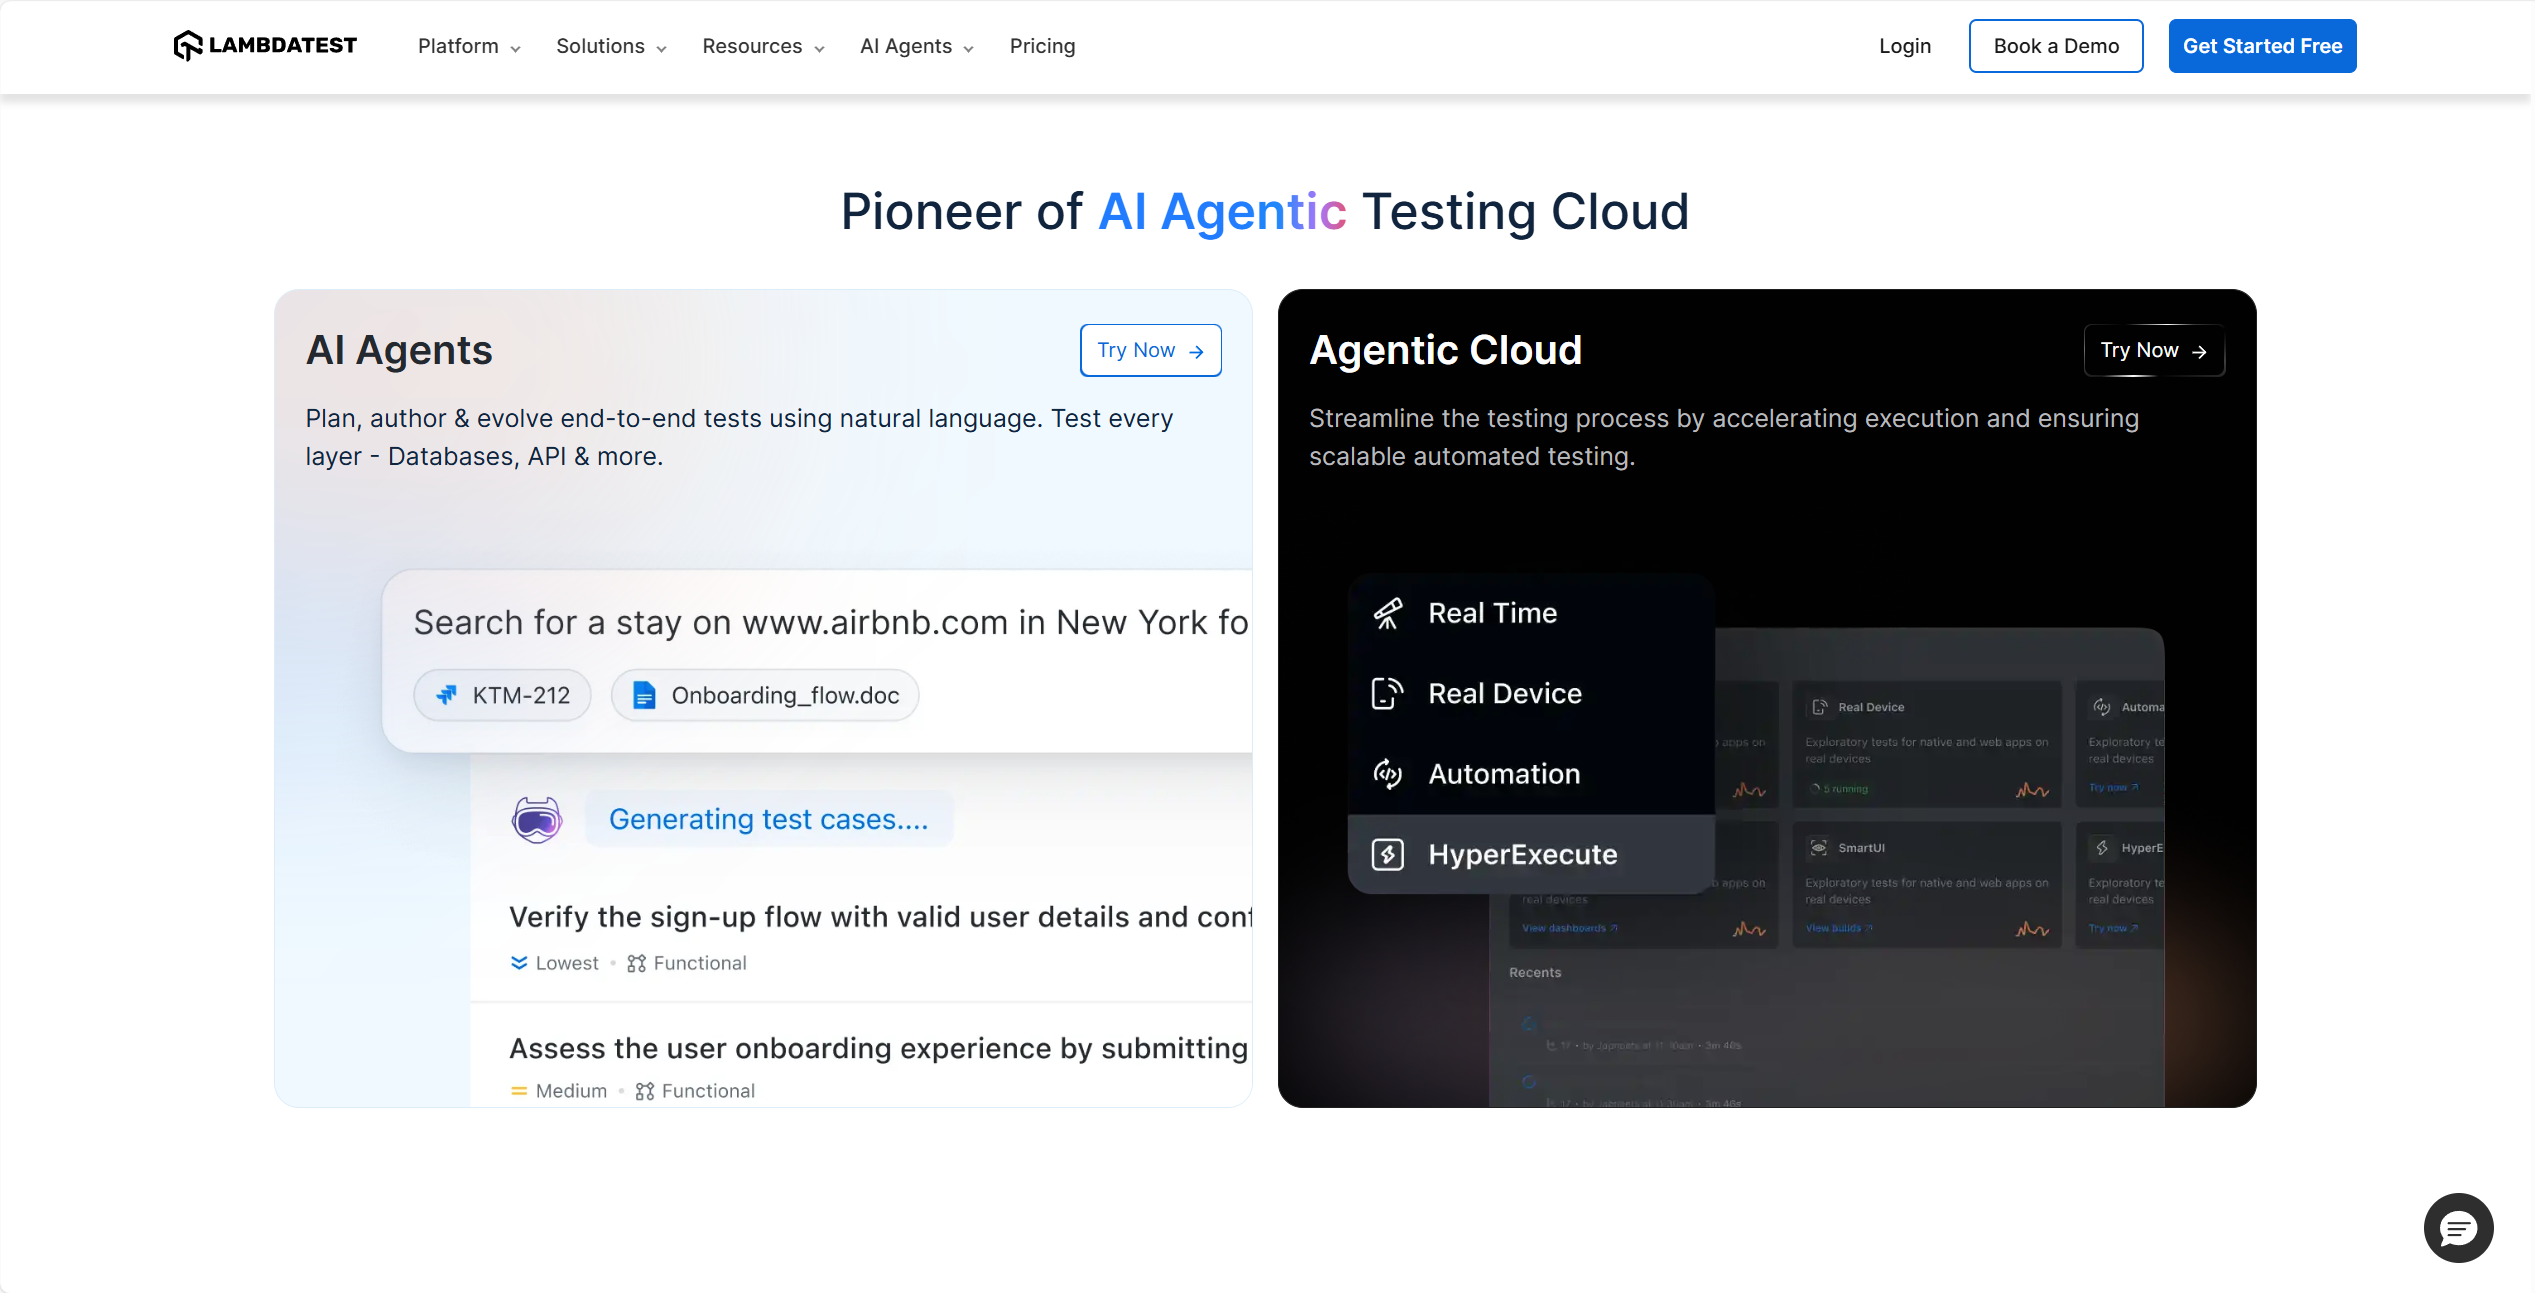Expand the Solutions dropdown menu
This screenshot has width=2535, height=1293.
tap(611, 46)
